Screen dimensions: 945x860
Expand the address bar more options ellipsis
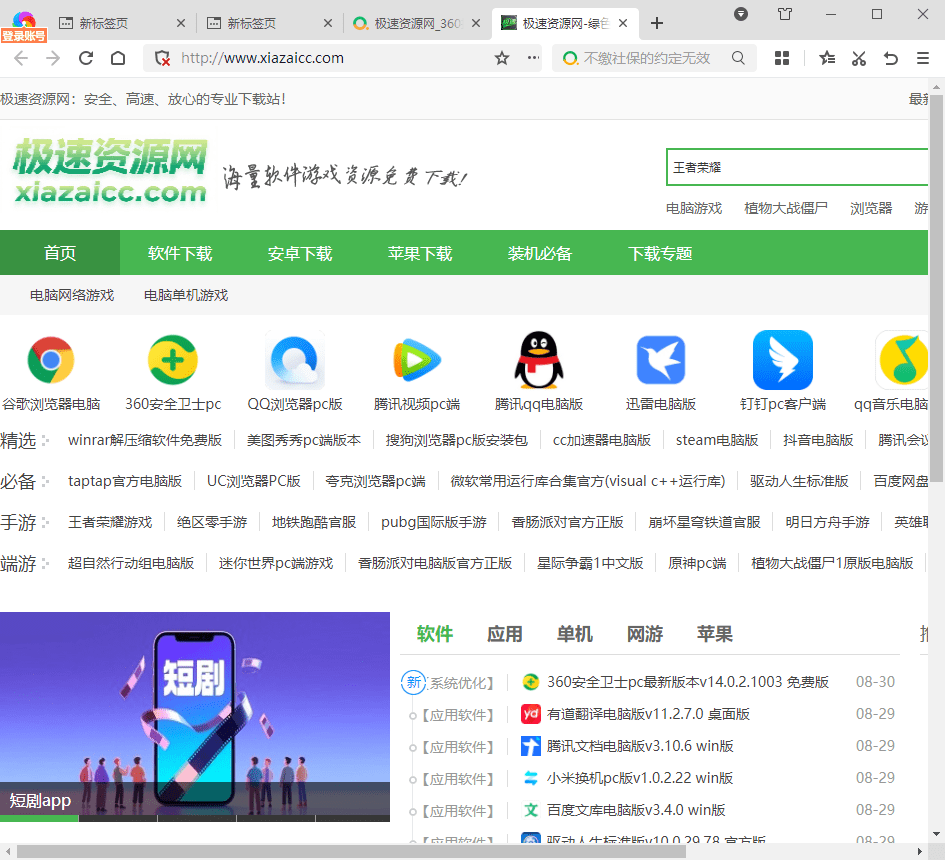[x=533, y=58]
